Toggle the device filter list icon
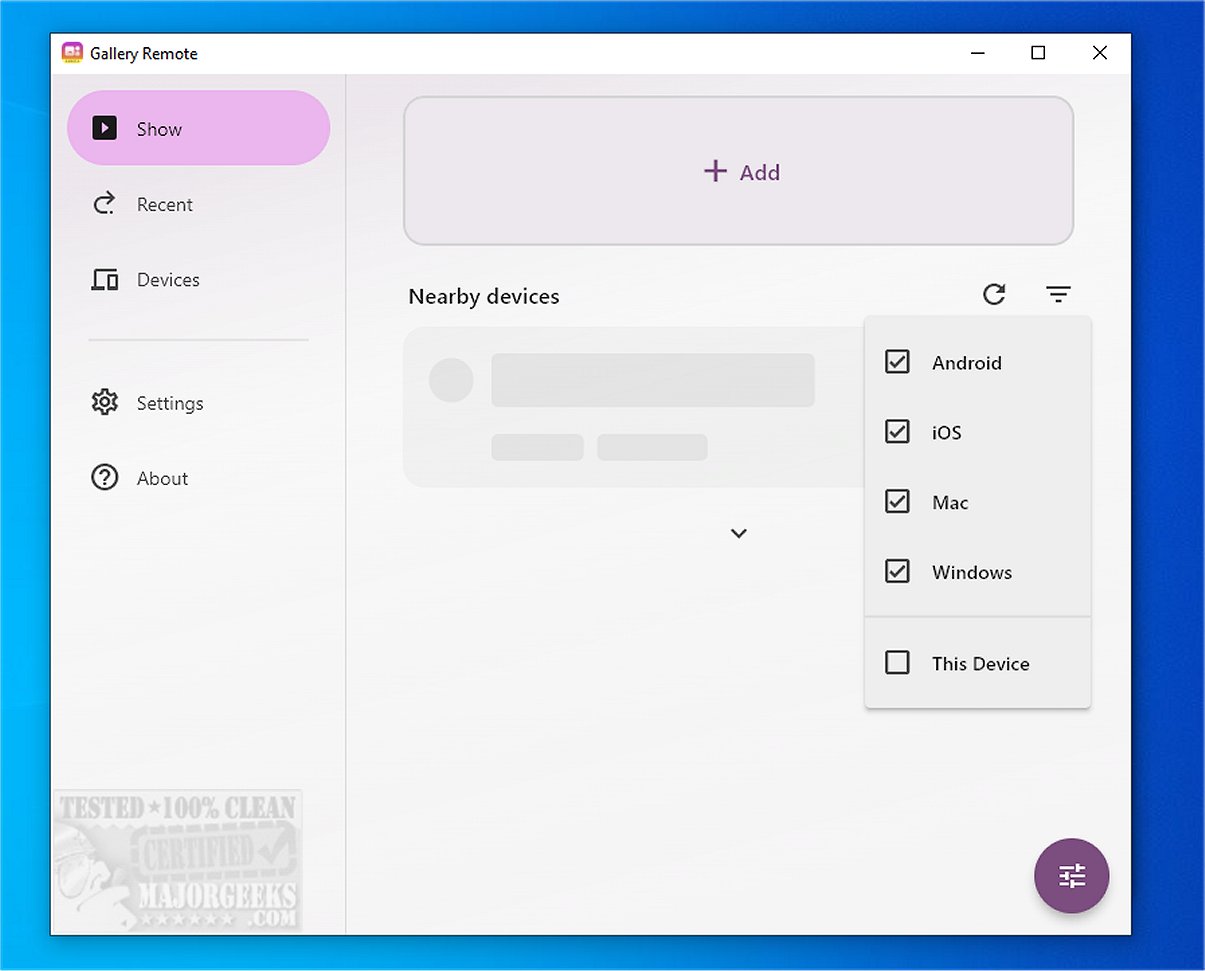 1058,294
